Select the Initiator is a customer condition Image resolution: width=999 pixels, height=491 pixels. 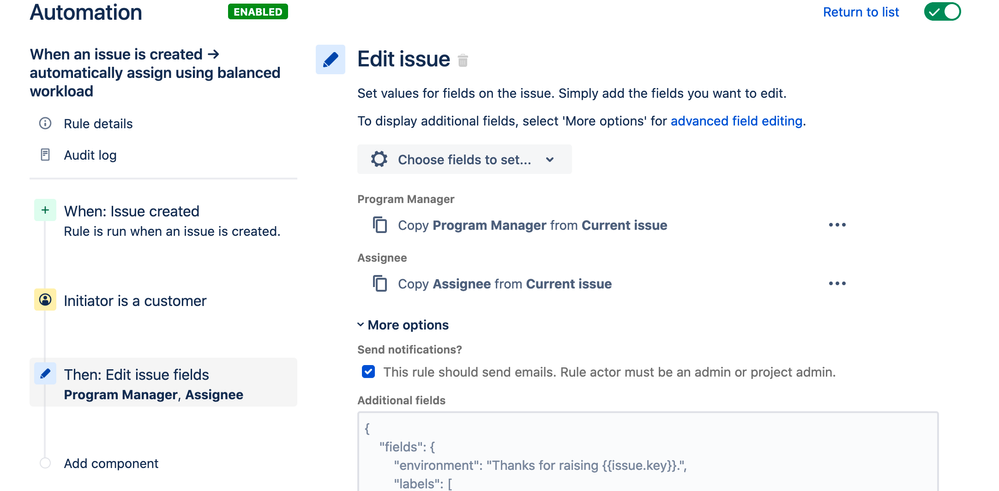pos(135,301)
